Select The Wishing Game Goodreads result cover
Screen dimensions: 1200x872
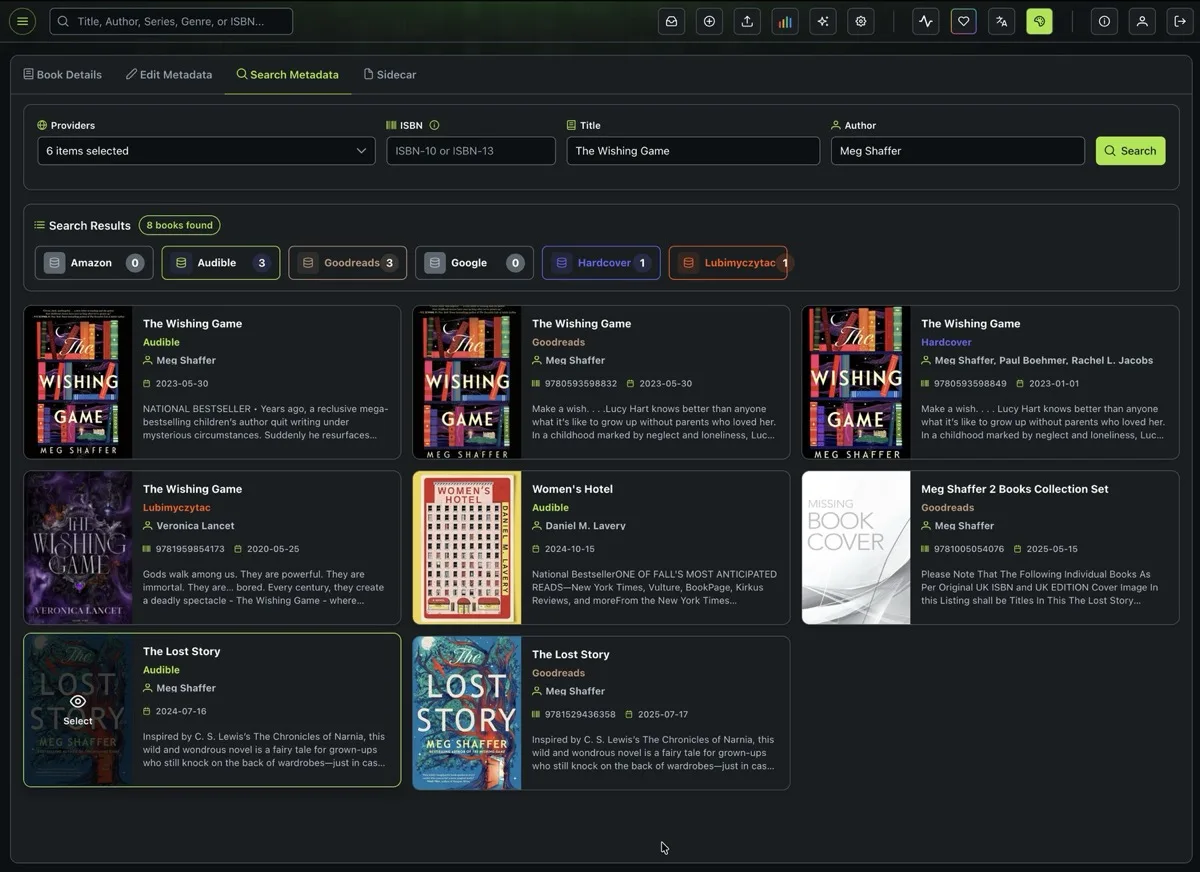pos(467,382)
